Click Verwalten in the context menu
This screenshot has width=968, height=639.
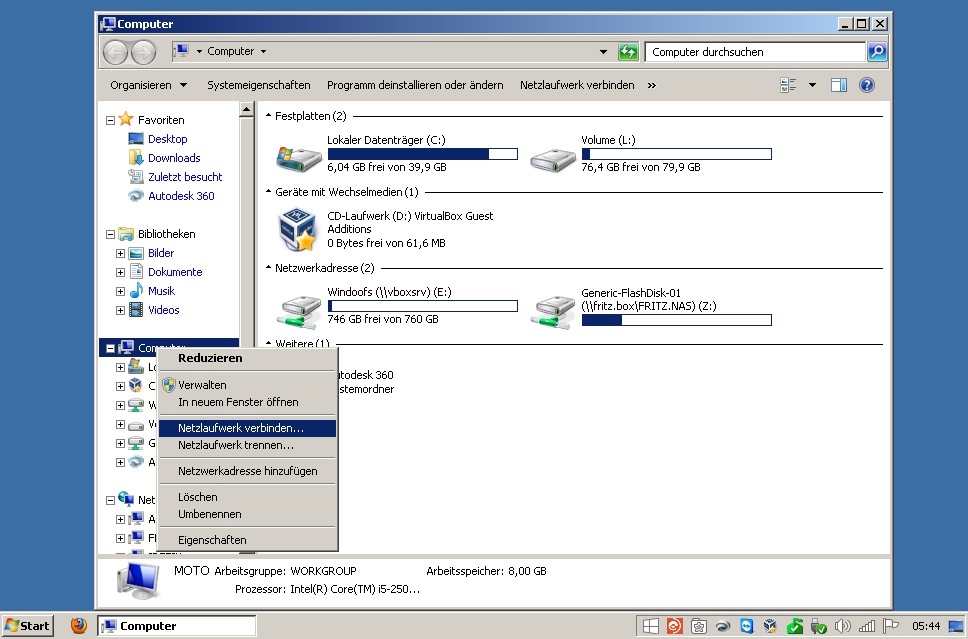(x=202, y=385)
